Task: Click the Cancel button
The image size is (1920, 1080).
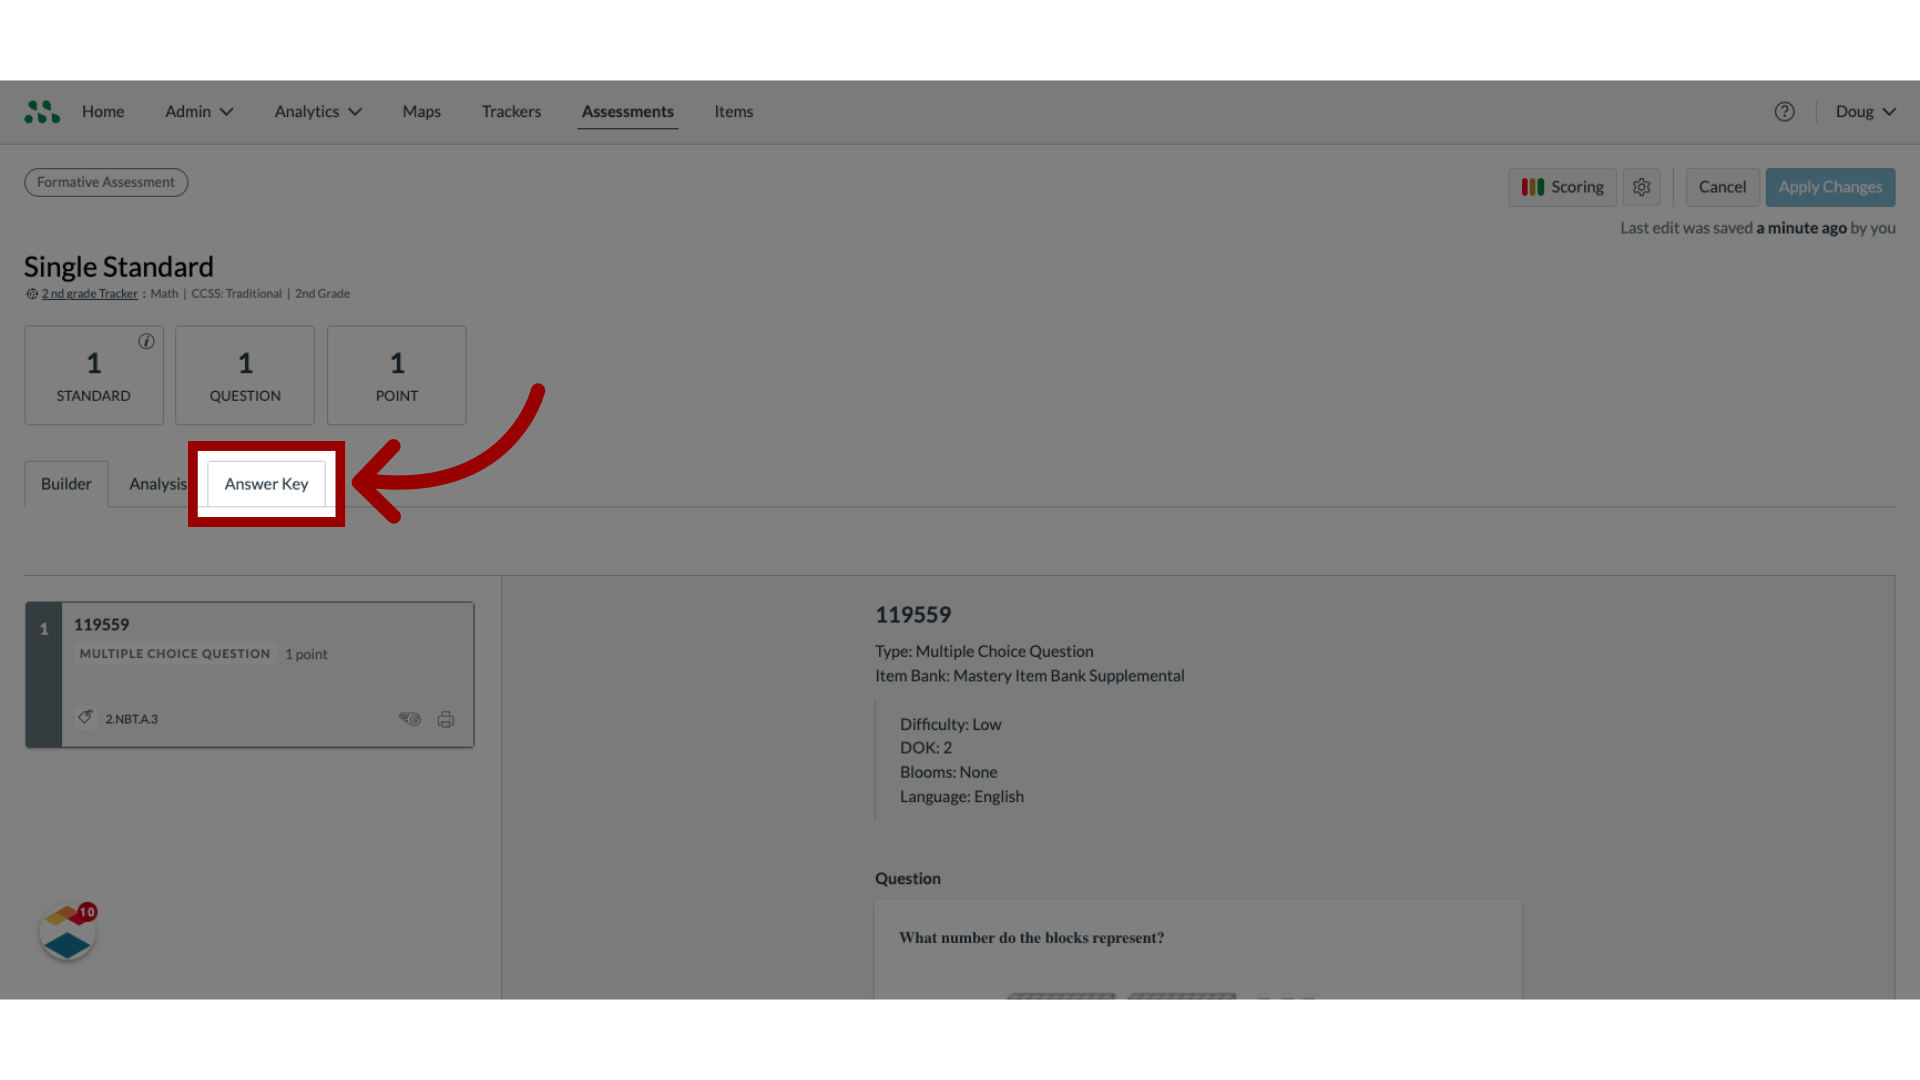Action: (x=1722, y=186)
